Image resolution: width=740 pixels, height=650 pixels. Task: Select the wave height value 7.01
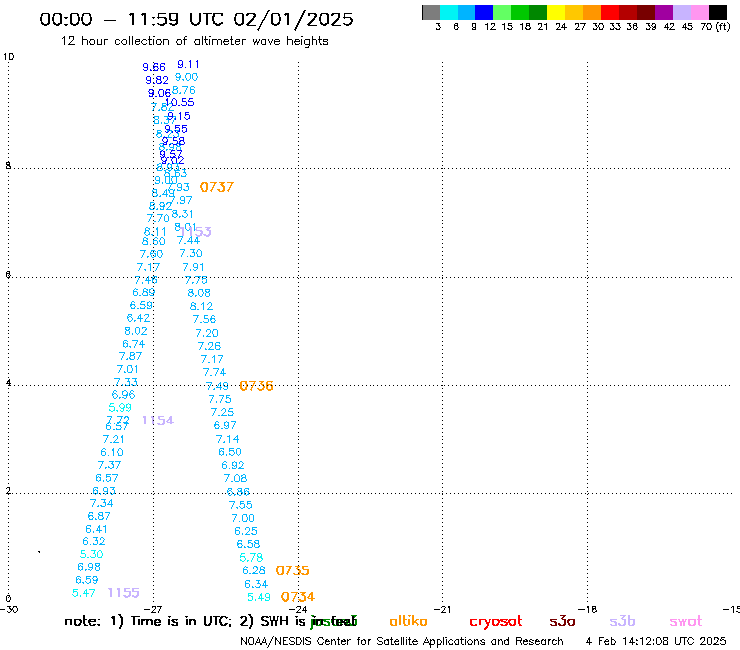[x=127, y=370]
